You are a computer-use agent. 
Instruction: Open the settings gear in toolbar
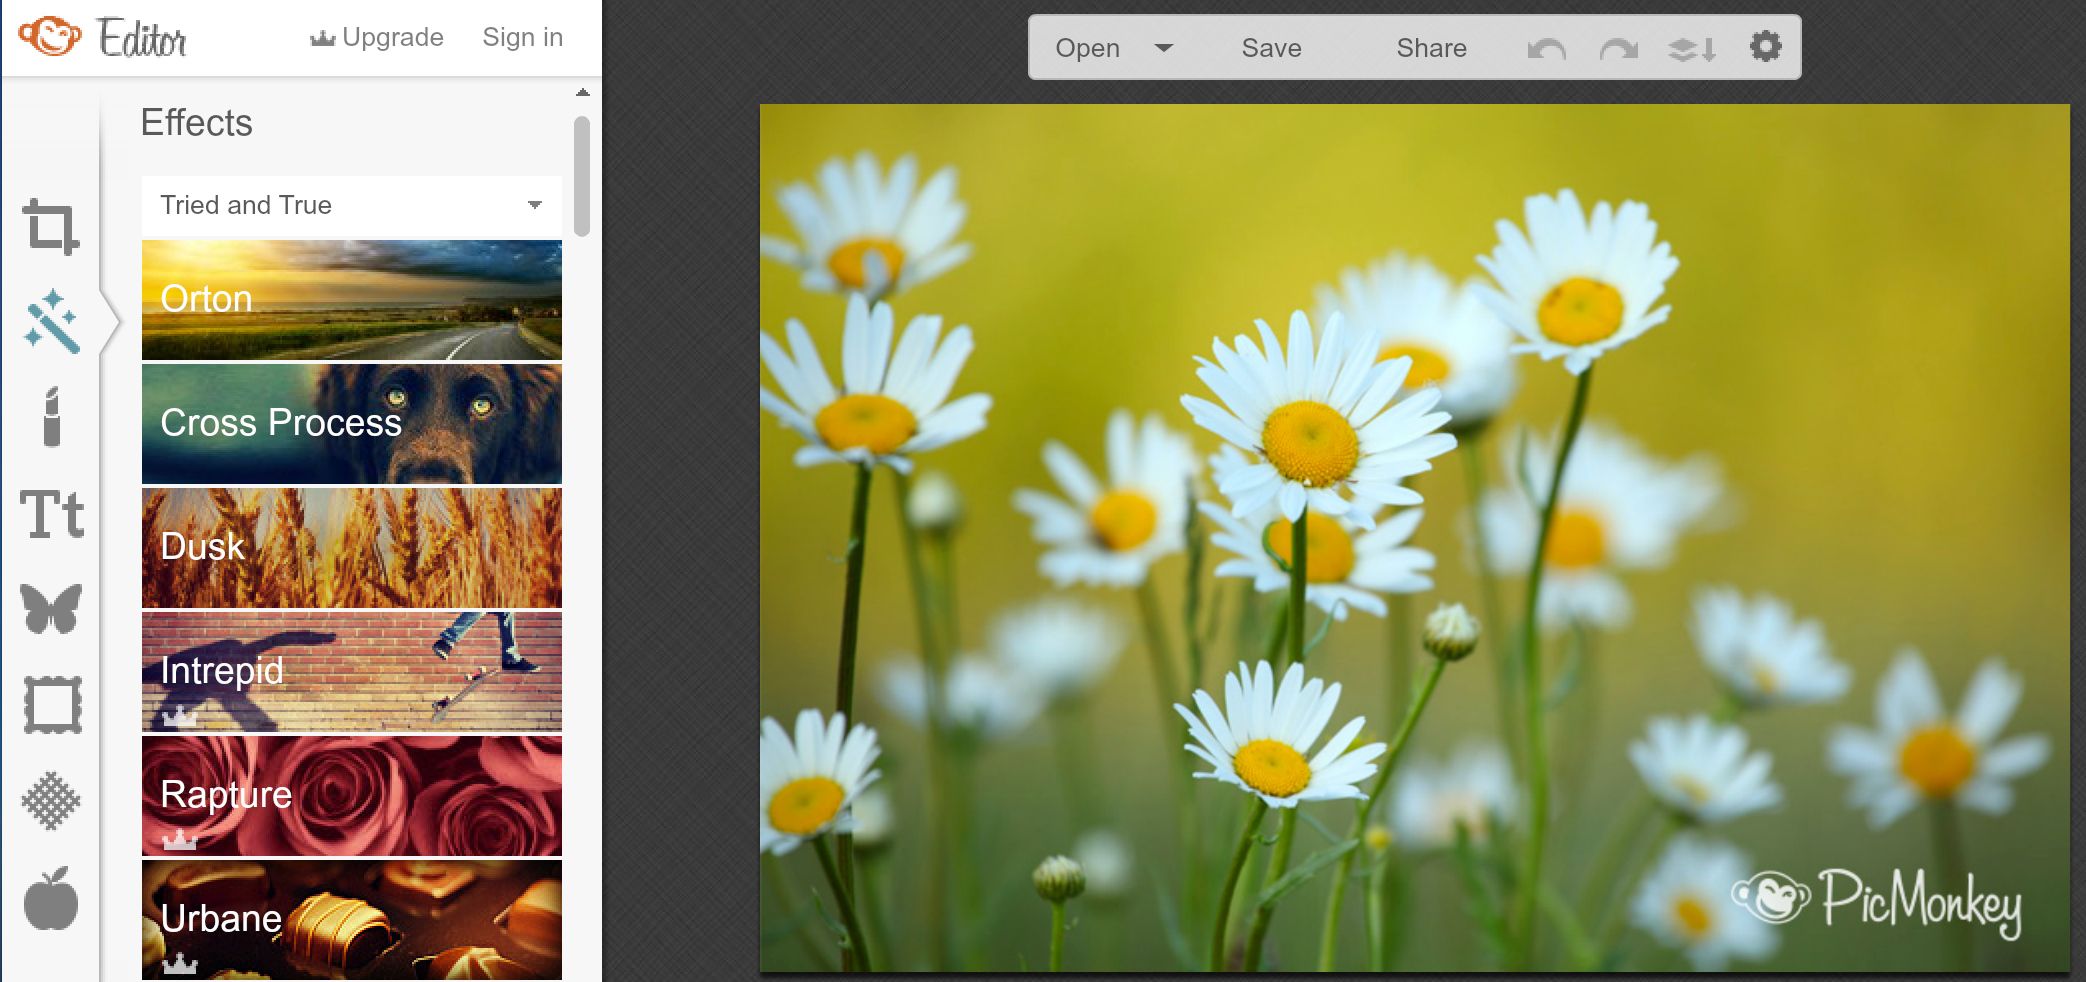(1766, 46)
